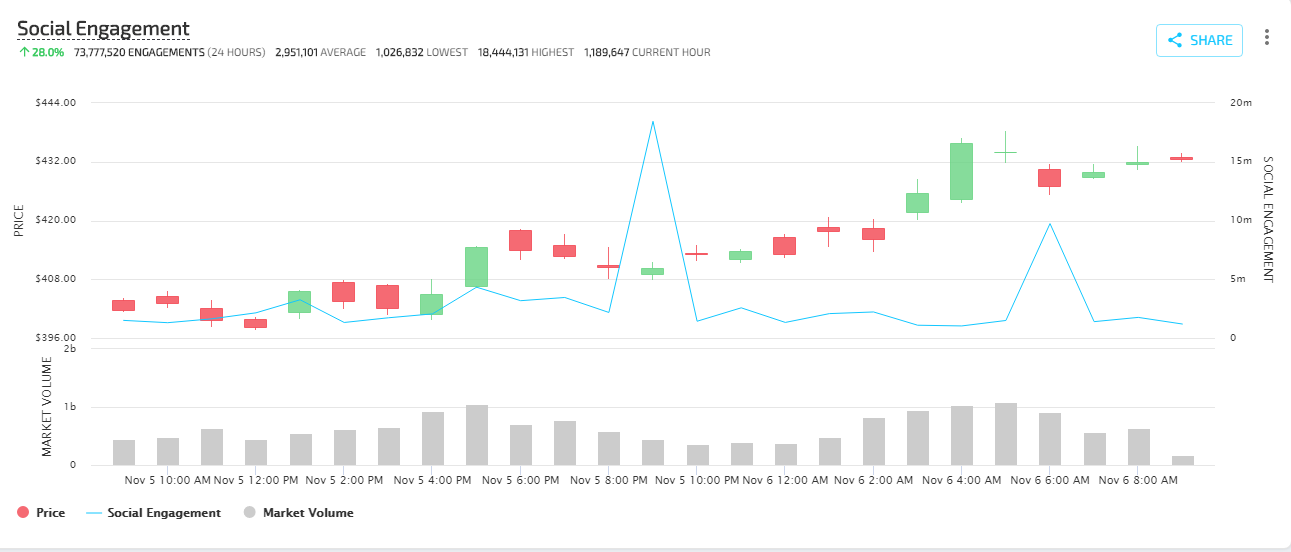
Task: Click the underlined Social Engagement title
Action: 103,29
